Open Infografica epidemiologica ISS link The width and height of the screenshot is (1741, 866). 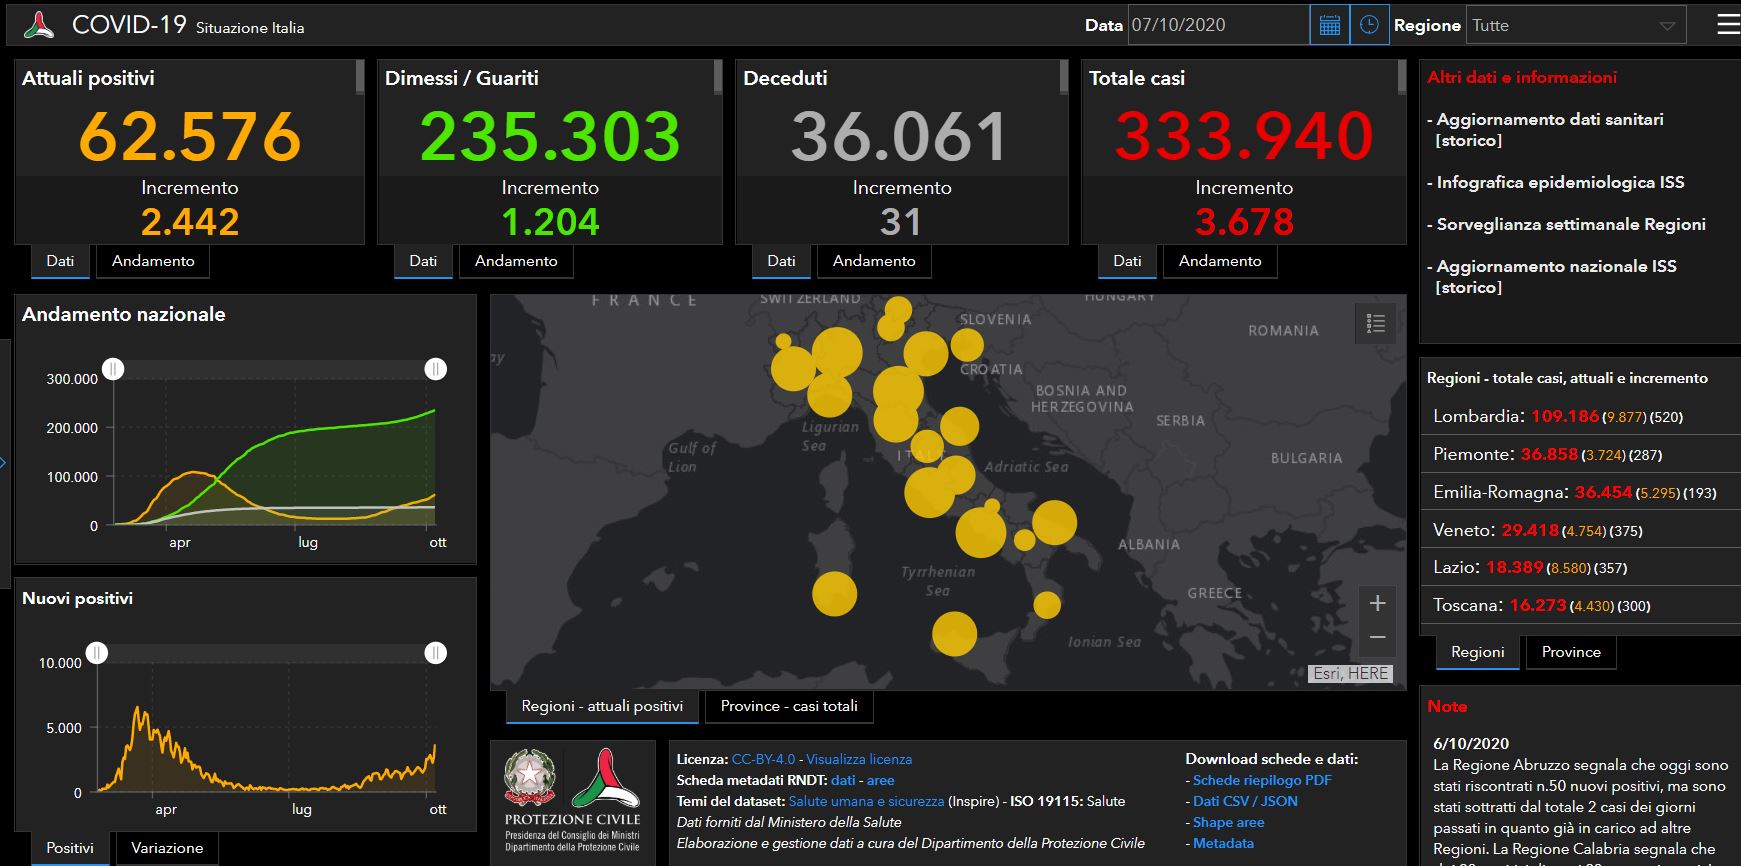tap(1560, 182)
